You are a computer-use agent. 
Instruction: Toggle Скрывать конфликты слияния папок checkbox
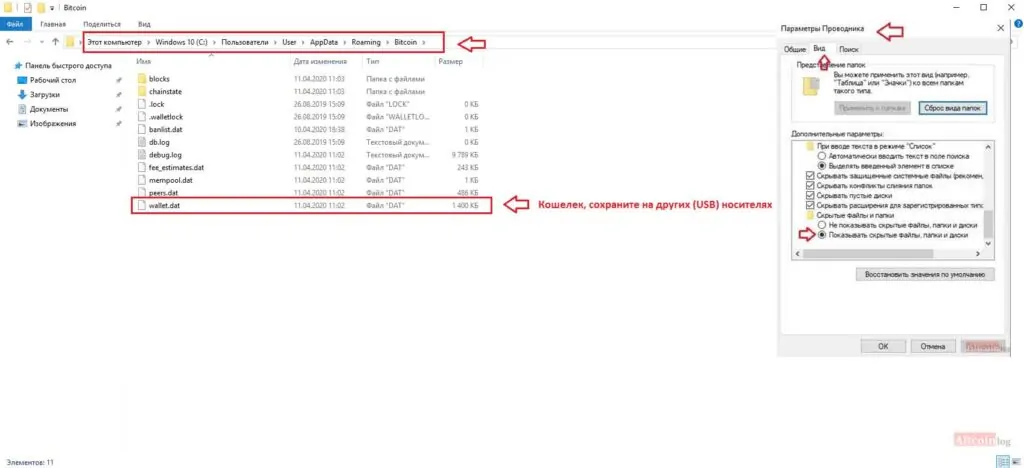click(810, 185)
